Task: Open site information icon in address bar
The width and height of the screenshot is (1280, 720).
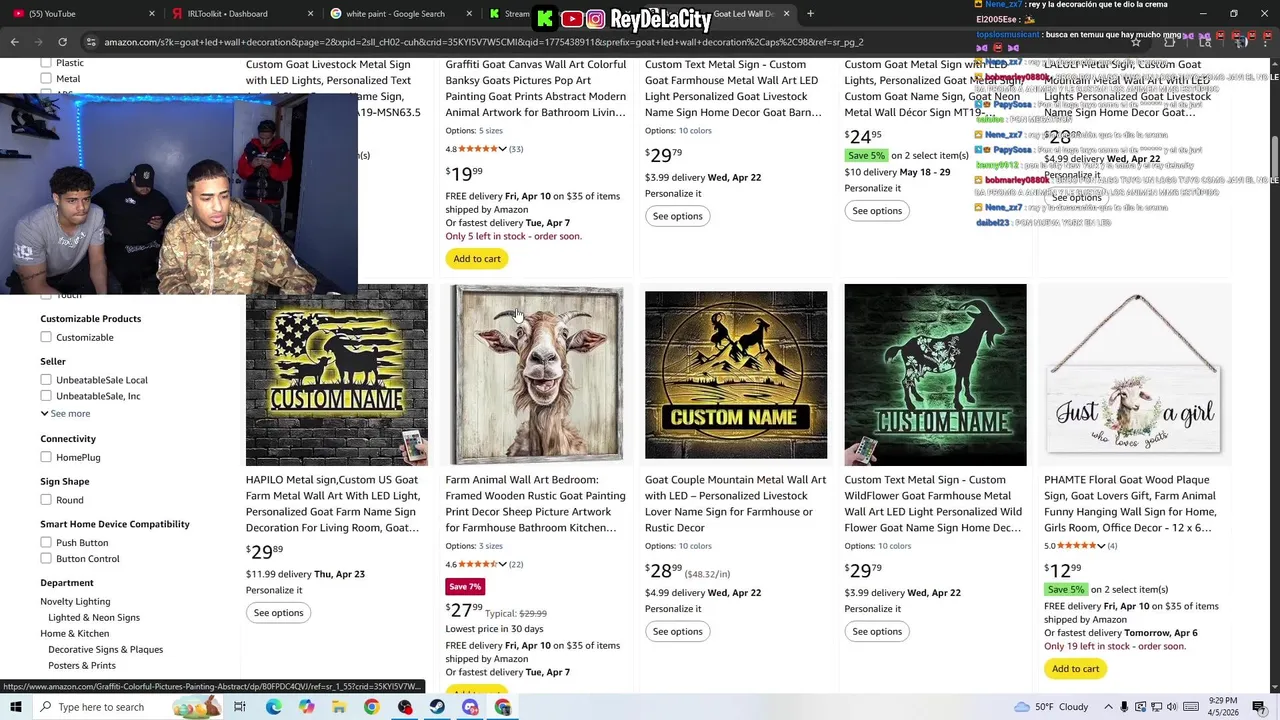Action: tap(91, 42)
